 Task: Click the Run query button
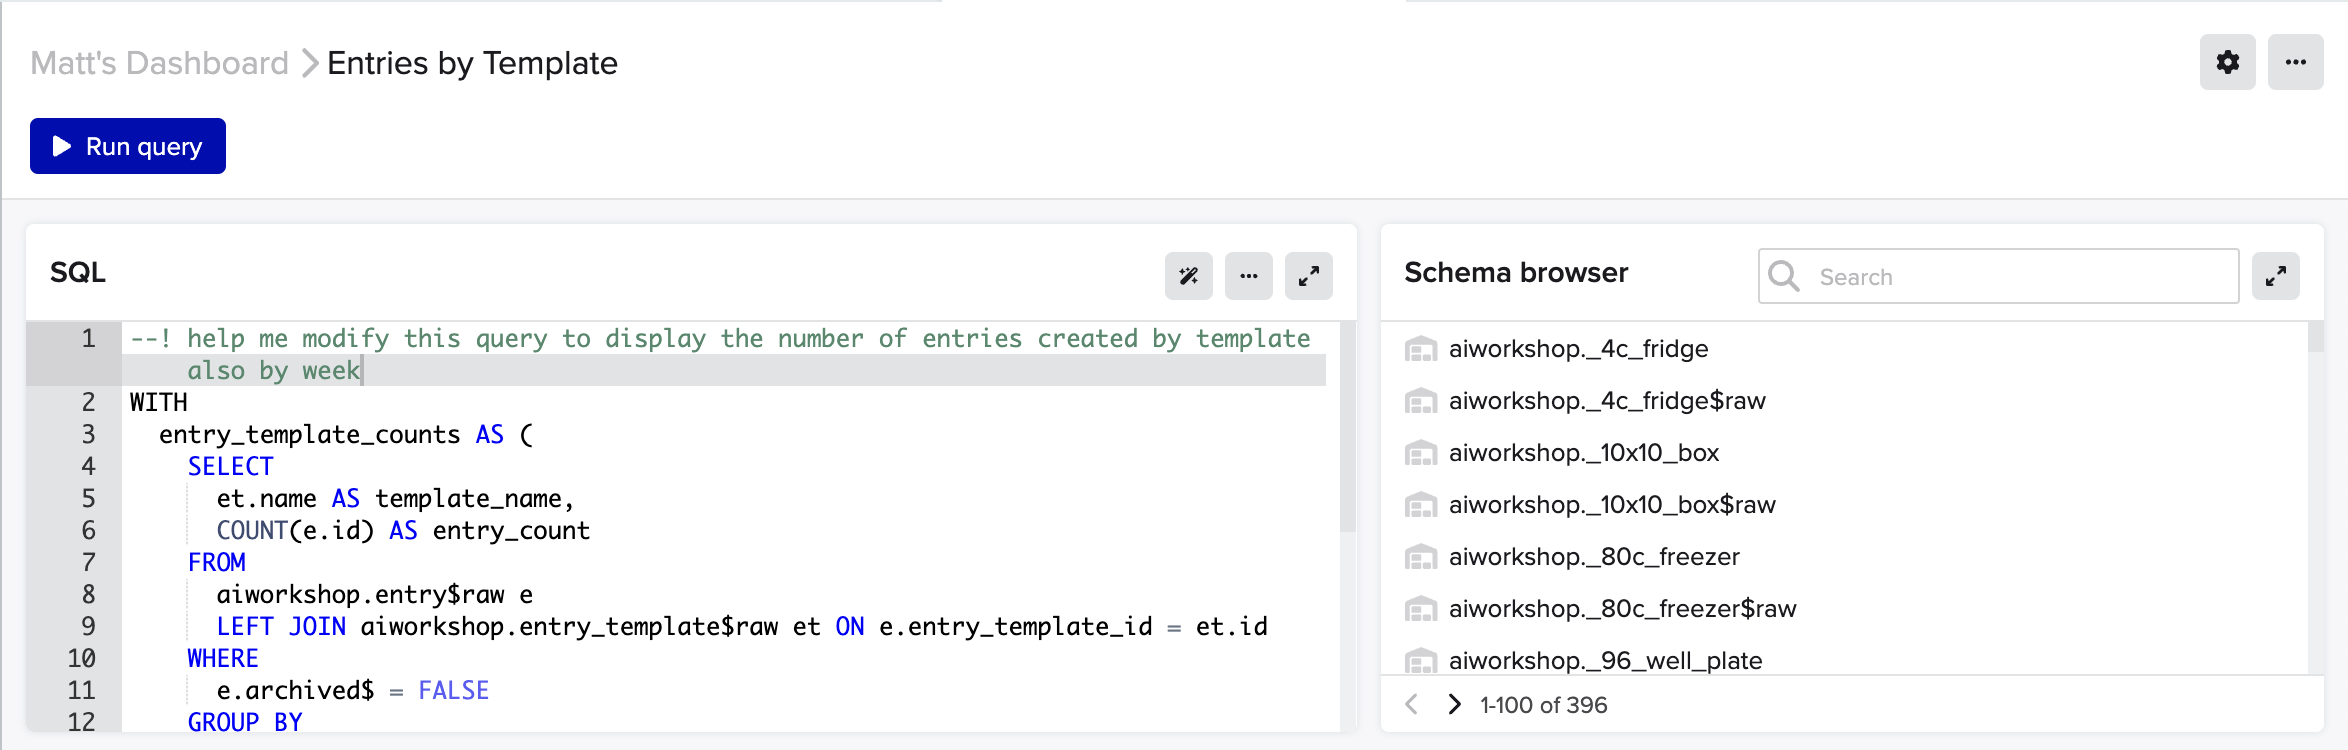click(x=128, y=146)
